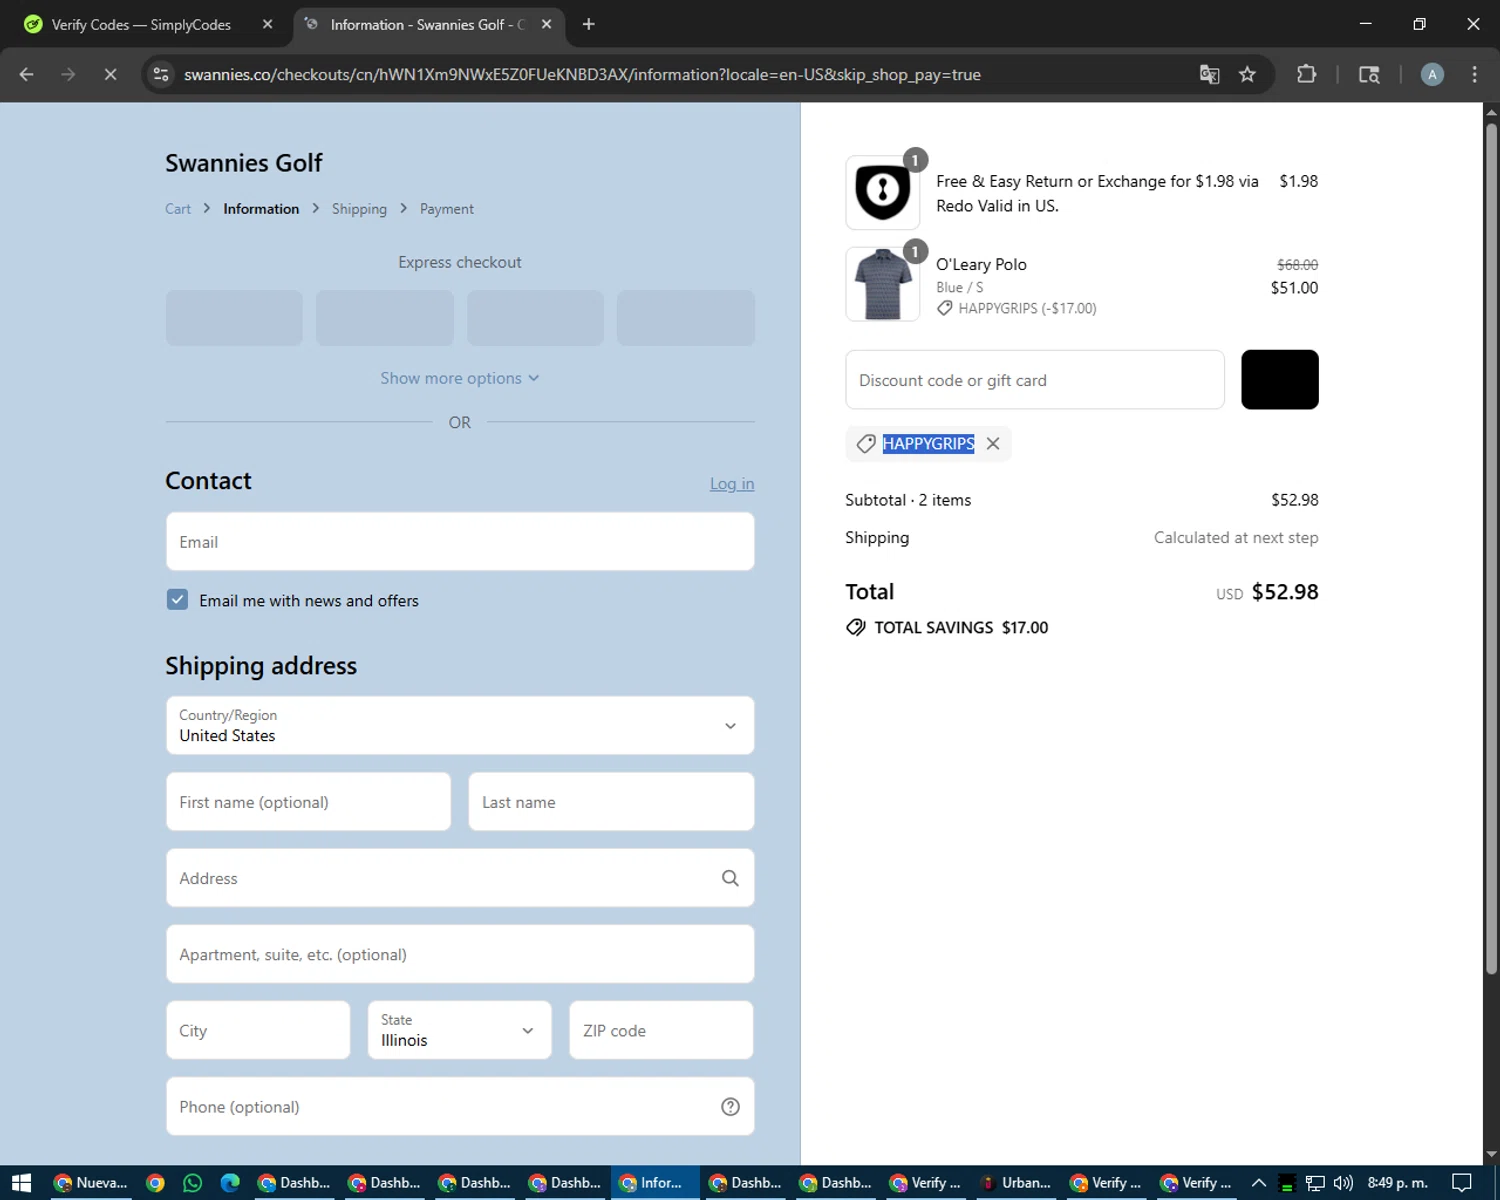
Task: Open the translate page icon
Action: 1209,74
